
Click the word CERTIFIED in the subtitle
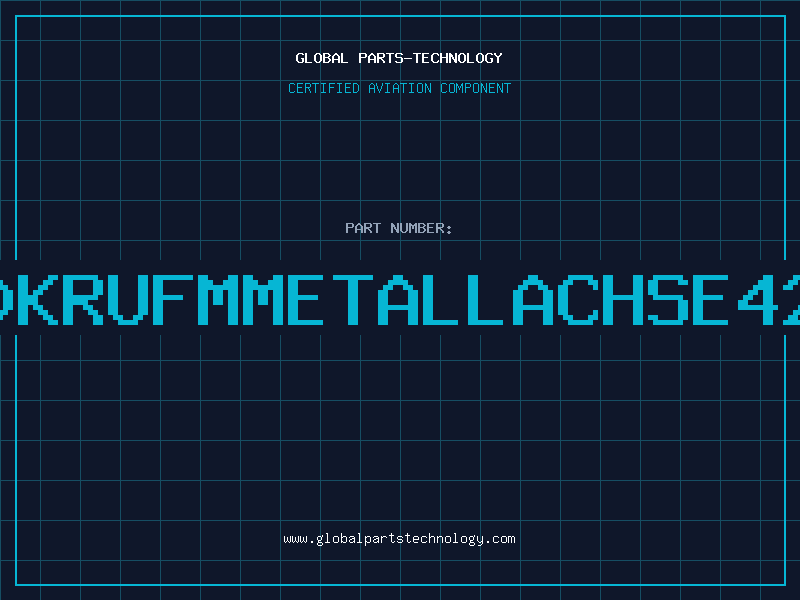coord(324,88)
